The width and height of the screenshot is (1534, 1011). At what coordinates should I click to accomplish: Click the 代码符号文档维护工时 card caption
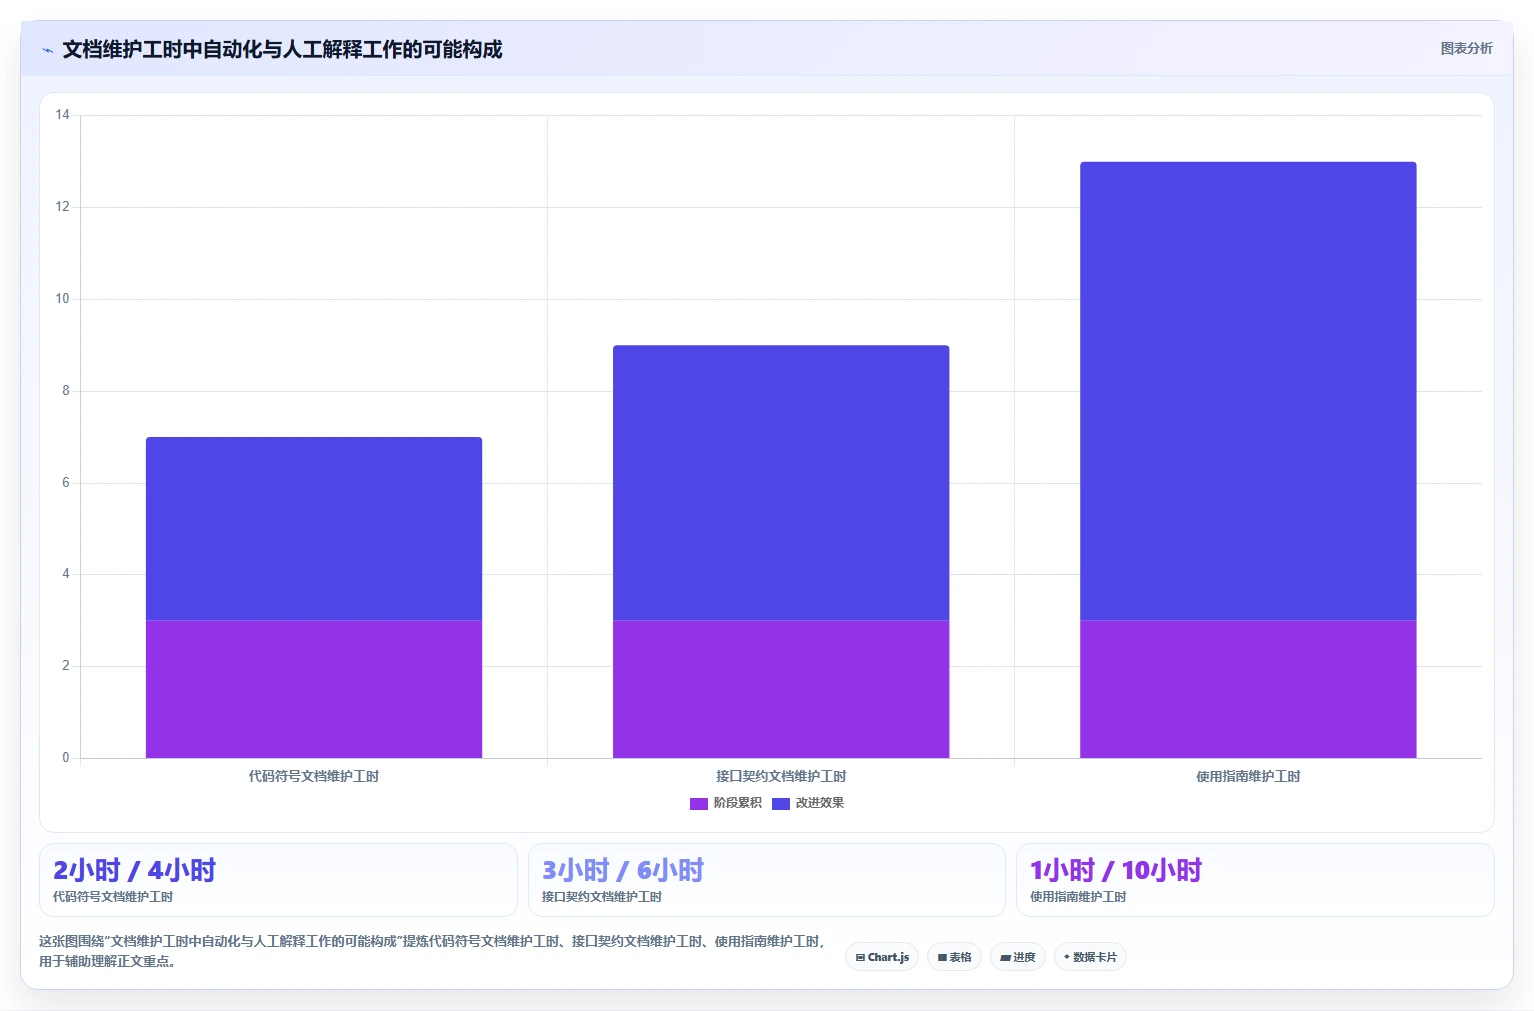click(113, 897)
